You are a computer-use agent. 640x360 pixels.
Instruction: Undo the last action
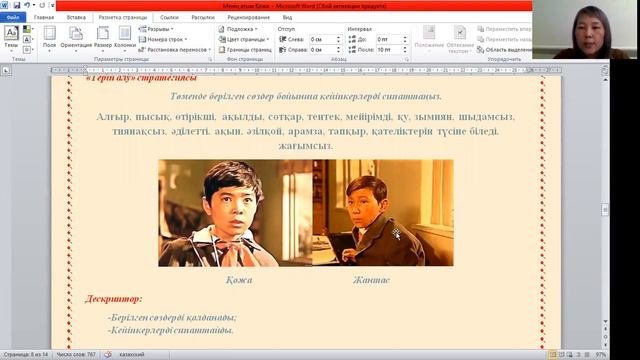(27, 5)
